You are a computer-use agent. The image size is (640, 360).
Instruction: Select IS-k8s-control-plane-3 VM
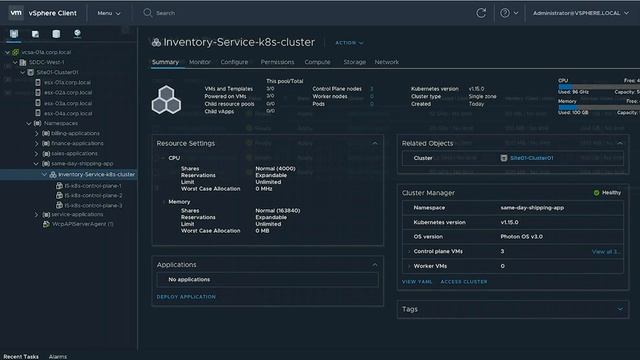93,206
